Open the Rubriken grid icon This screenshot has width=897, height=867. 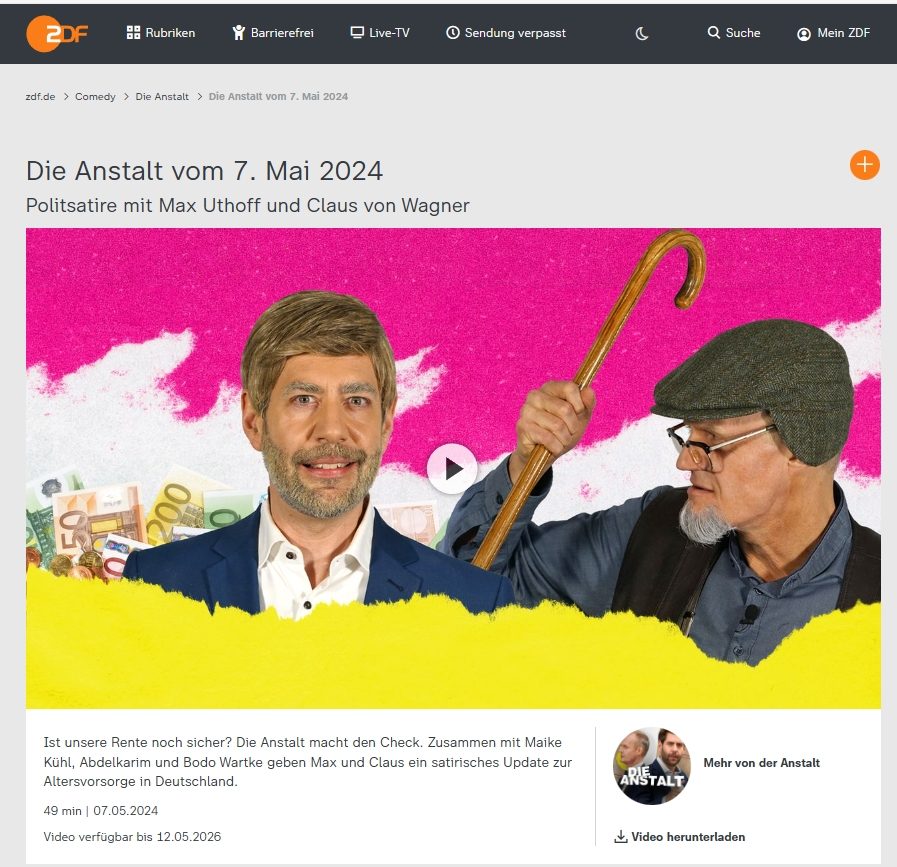click(x=133, y=33)
